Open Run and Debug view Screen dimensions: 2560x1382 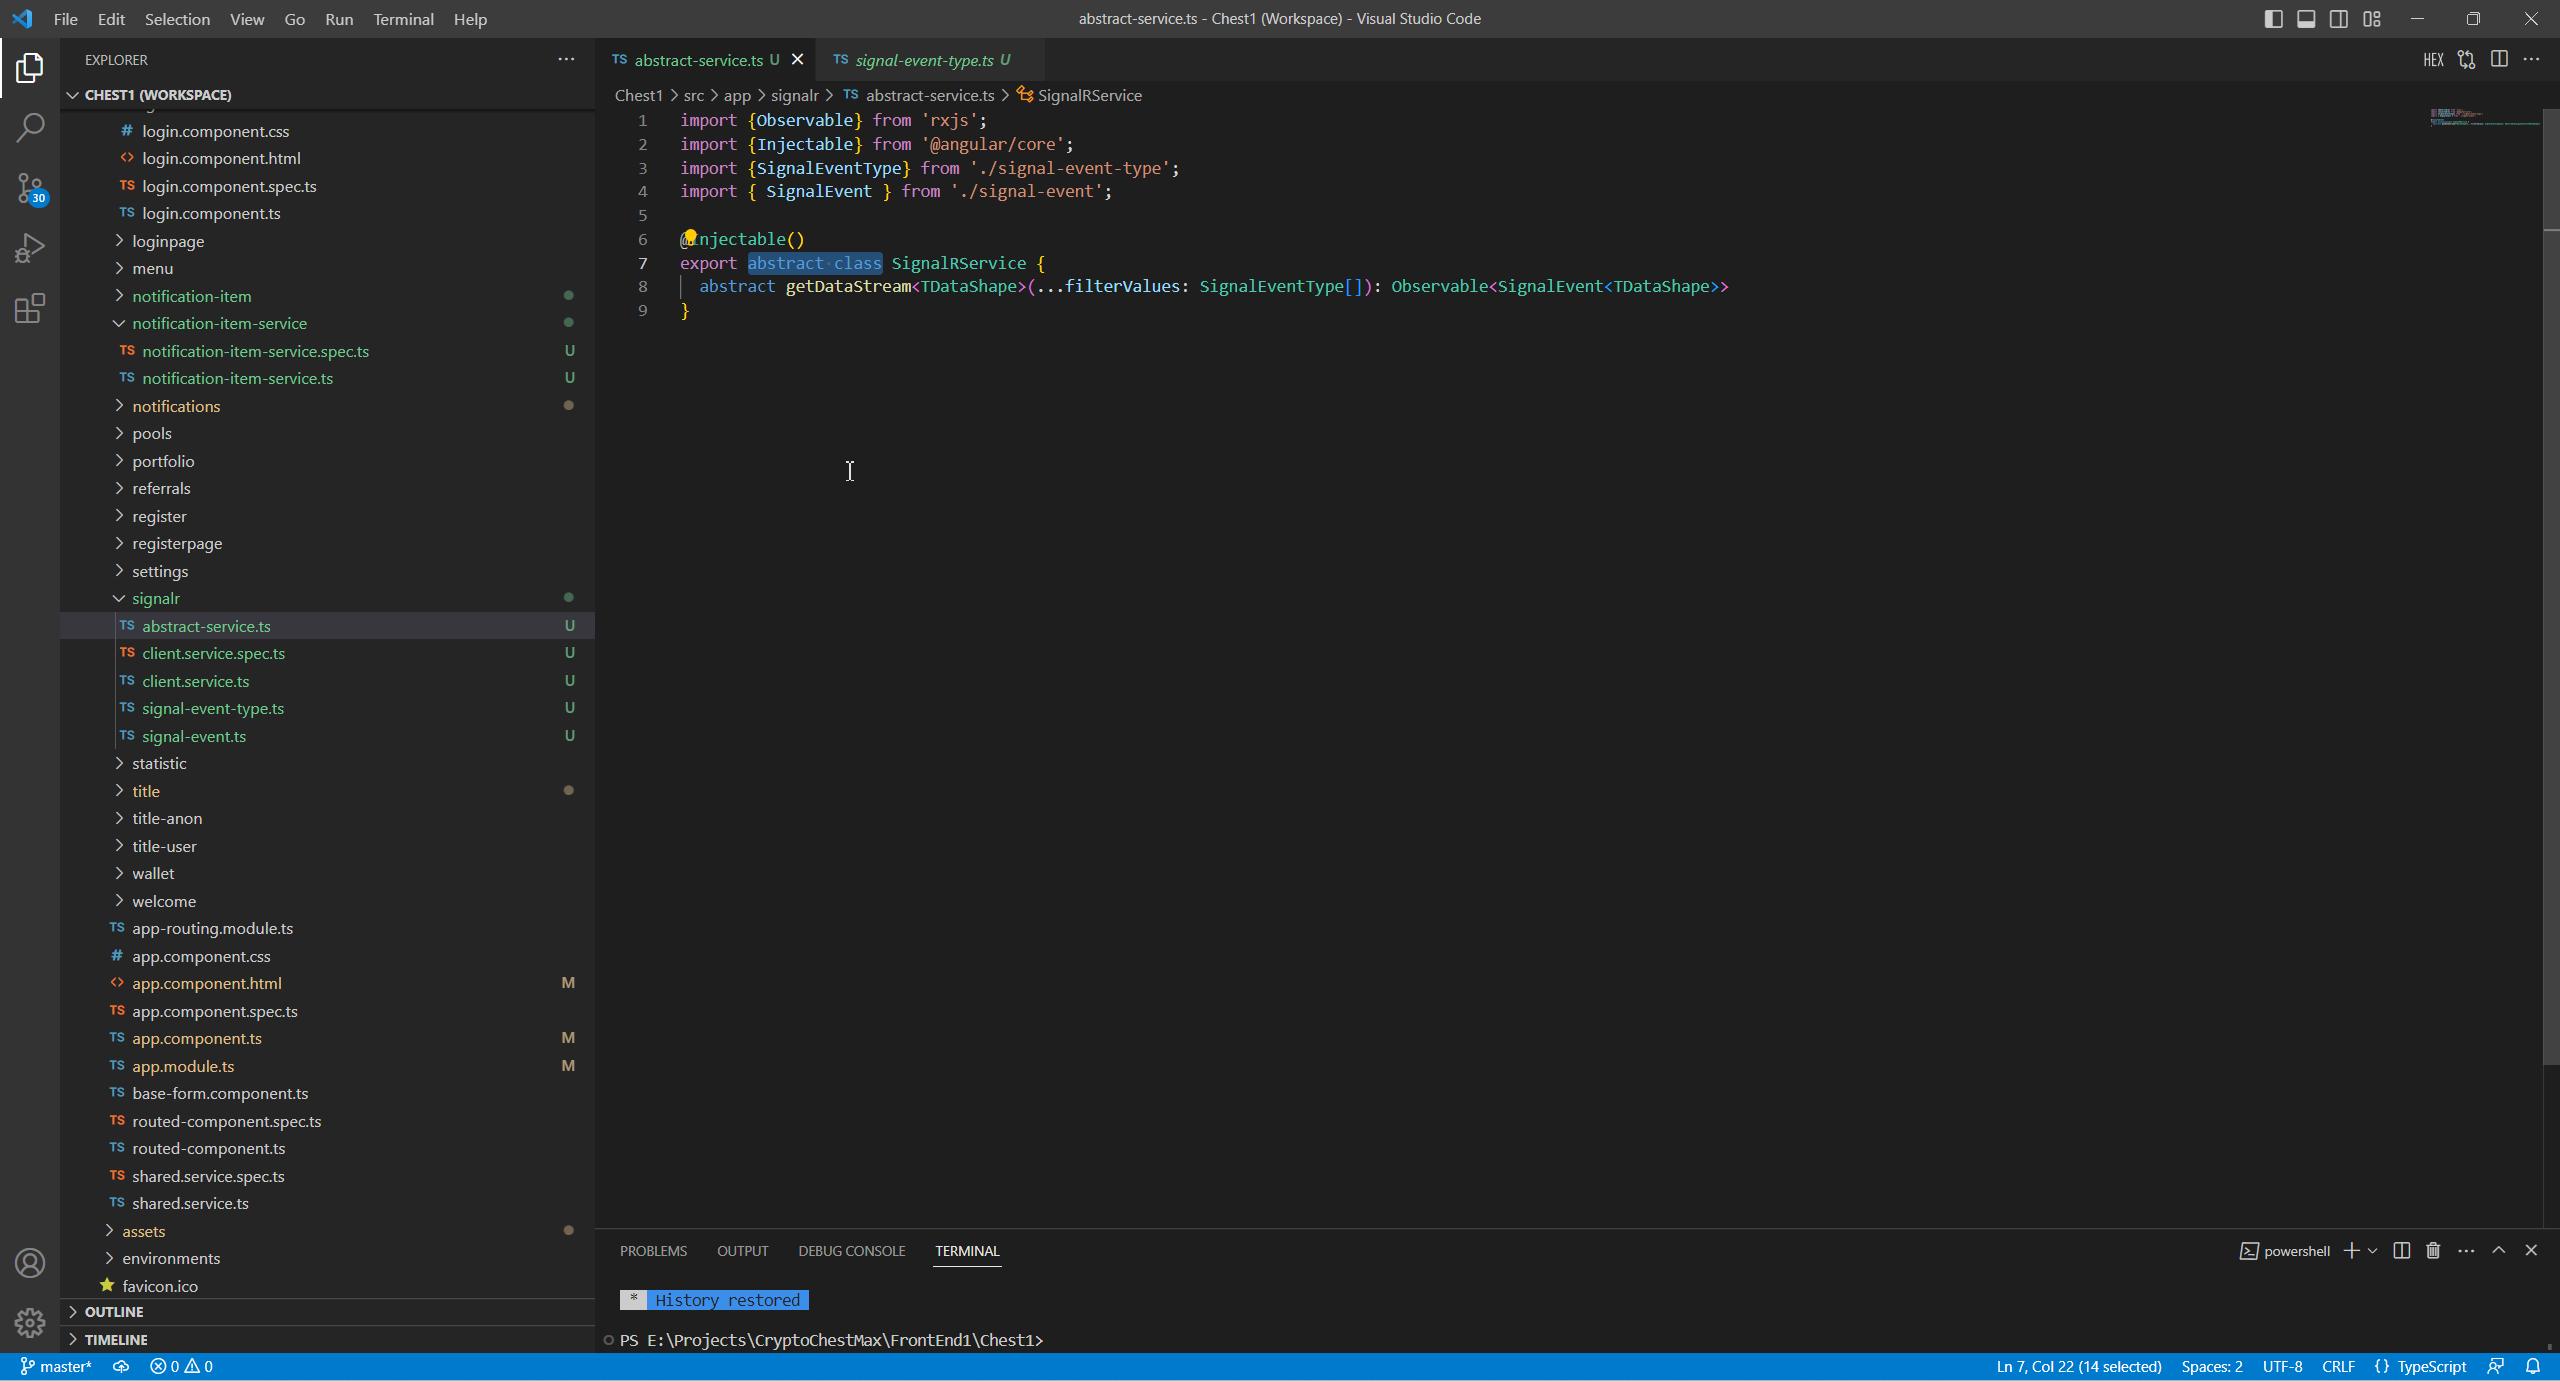click(x=30, y=247)
